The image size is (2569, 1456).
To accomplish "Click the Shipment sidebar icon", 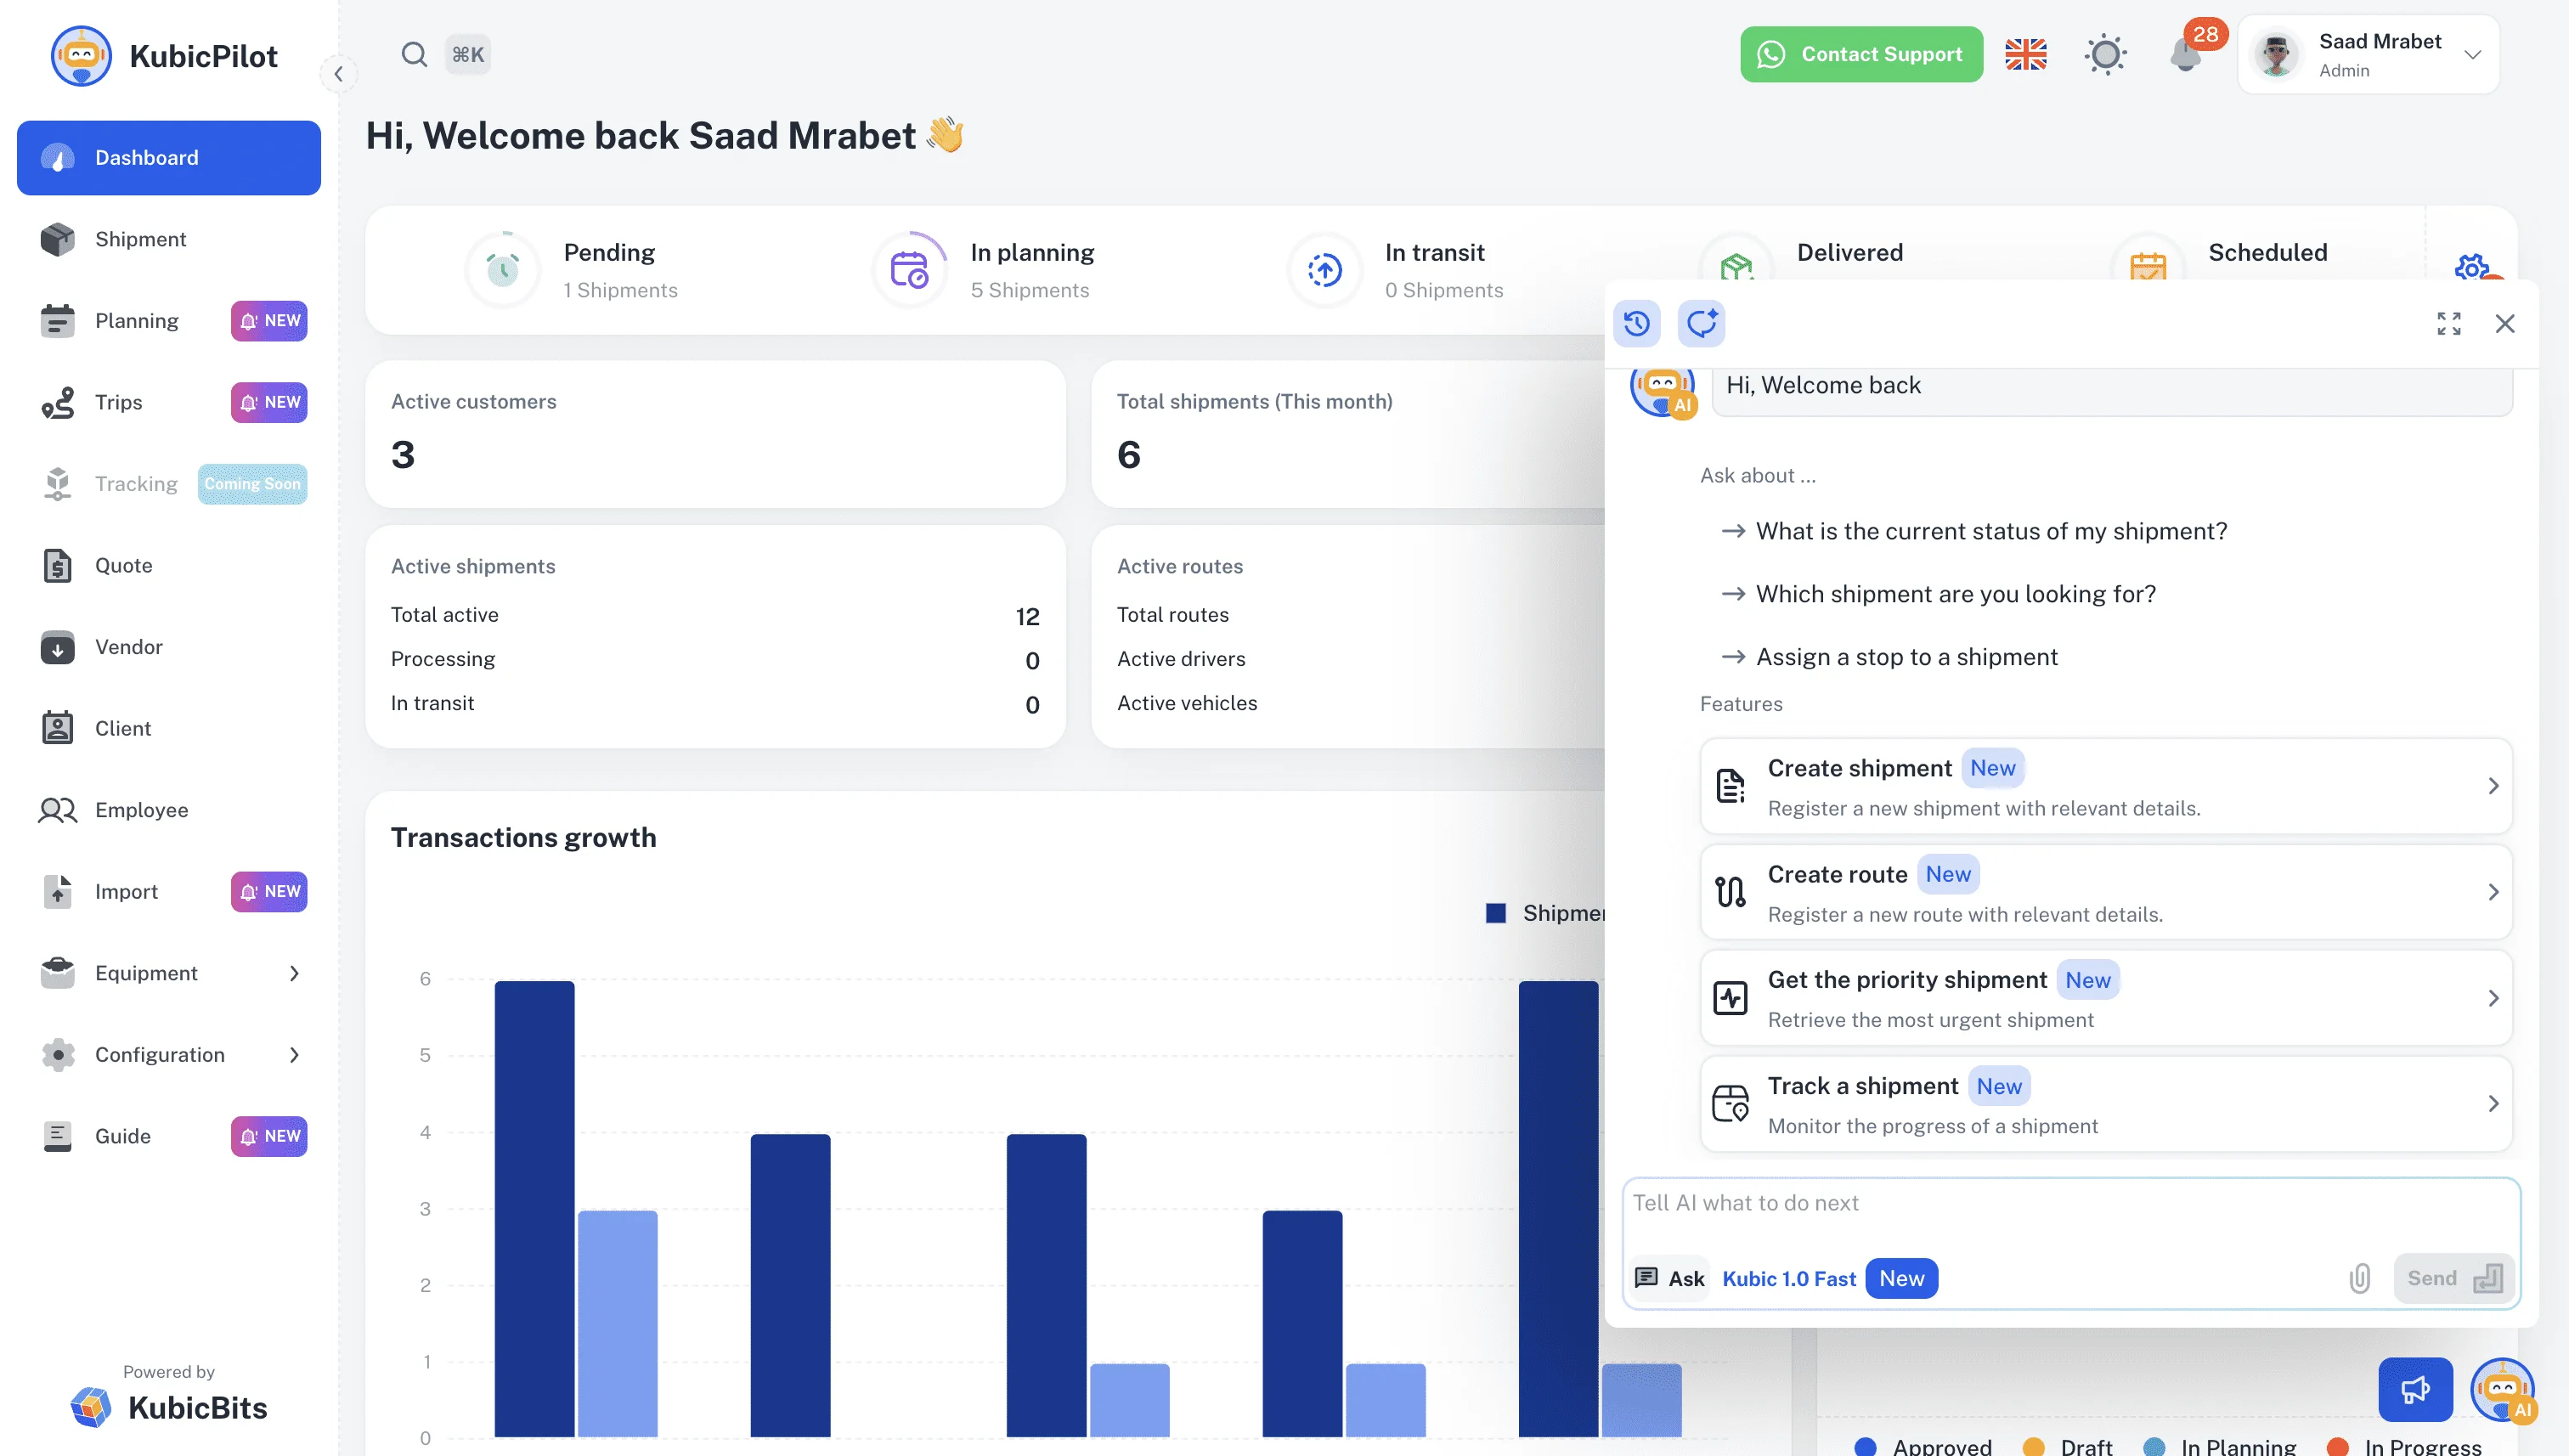I will (57, 239).
